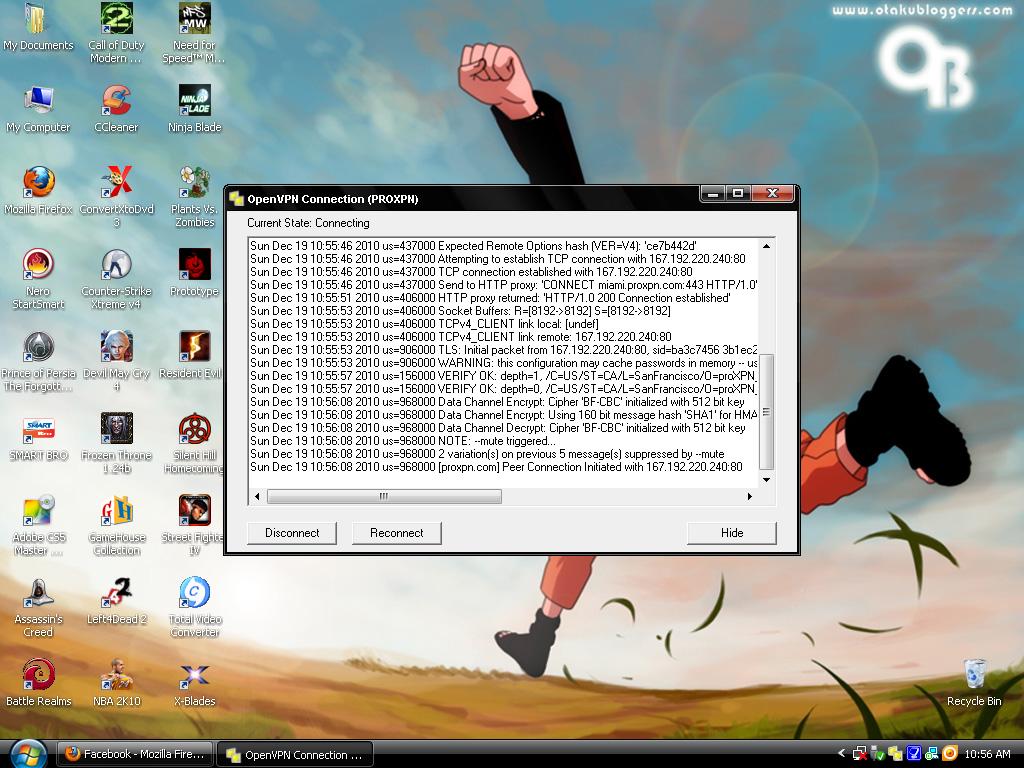The height and width of the screenshot is (768, 1024).
Task: Click the My Computer desktop icon
Action: pyautogui.click(x=39, y=109)
